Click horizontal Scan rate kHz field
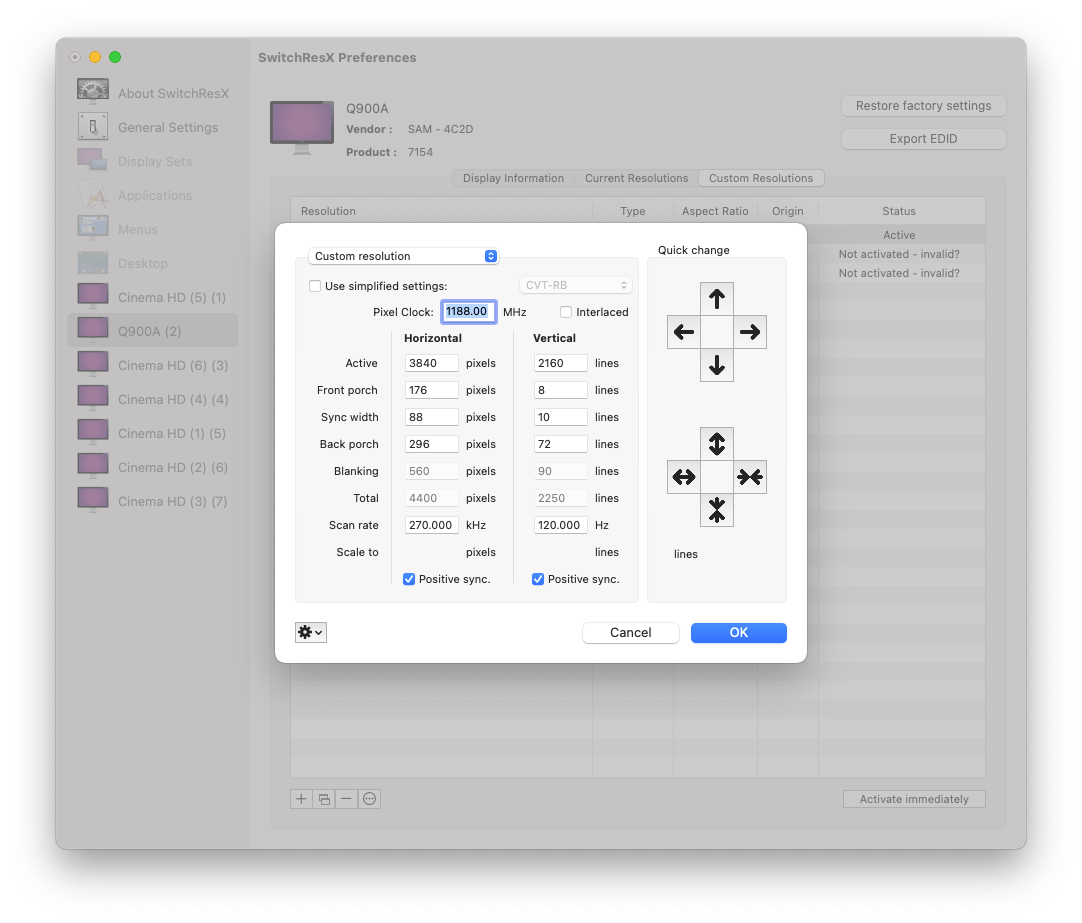The height and width of the screenshot is (923, 1082). click(431, 525)
